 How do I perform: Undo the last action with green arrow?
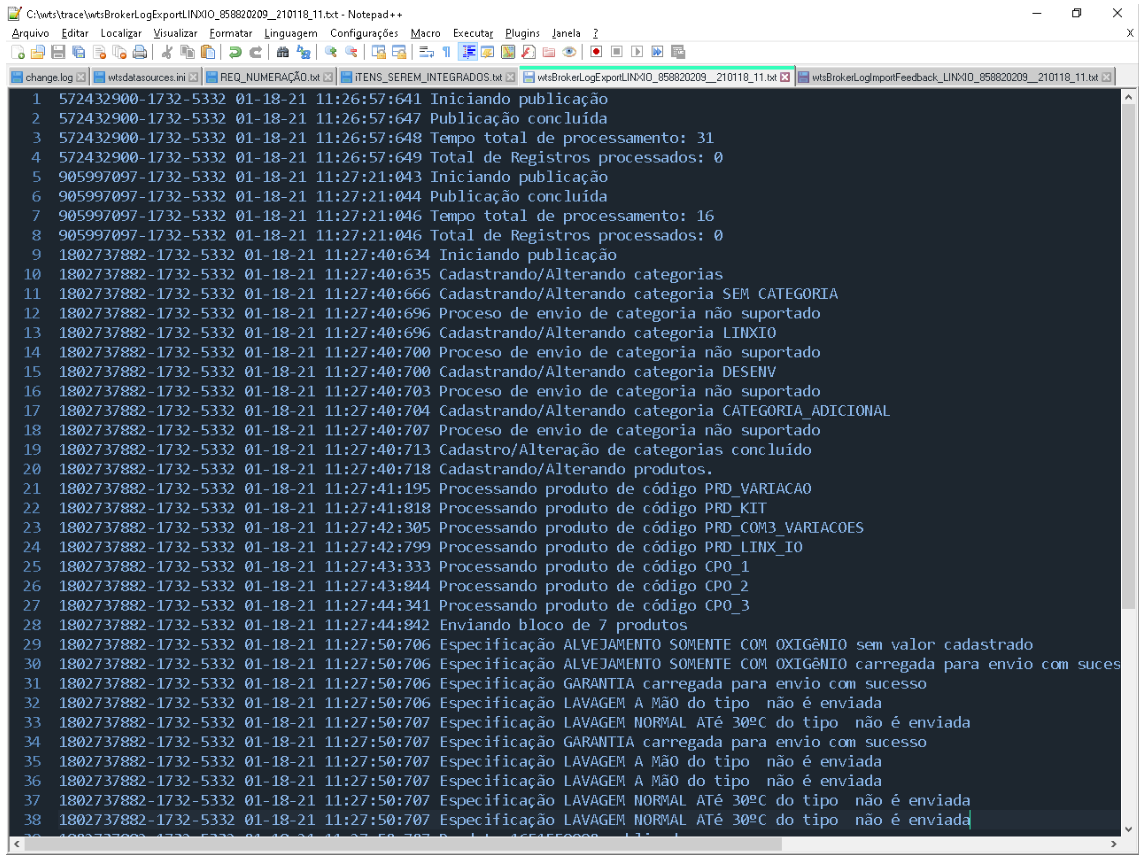[235, 52]
